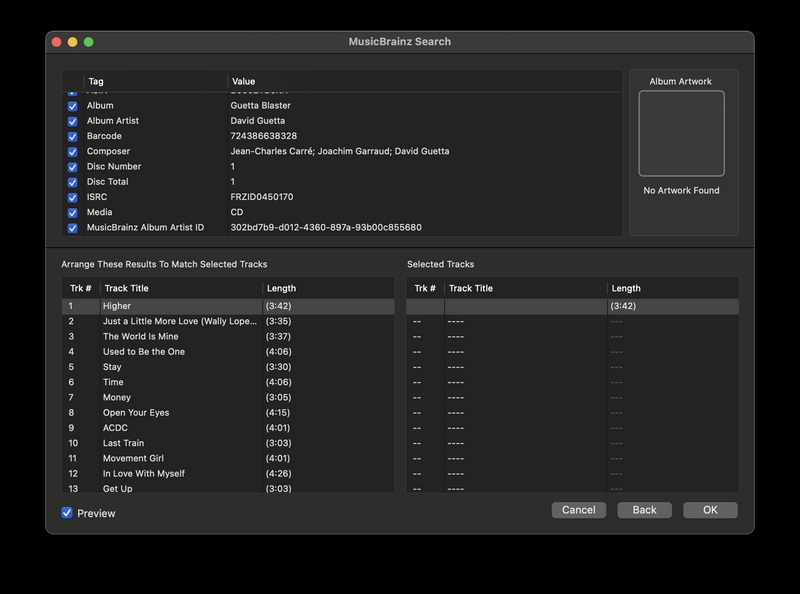
Task: Select In Love With Myself track
Action: (x=228, y=474)
